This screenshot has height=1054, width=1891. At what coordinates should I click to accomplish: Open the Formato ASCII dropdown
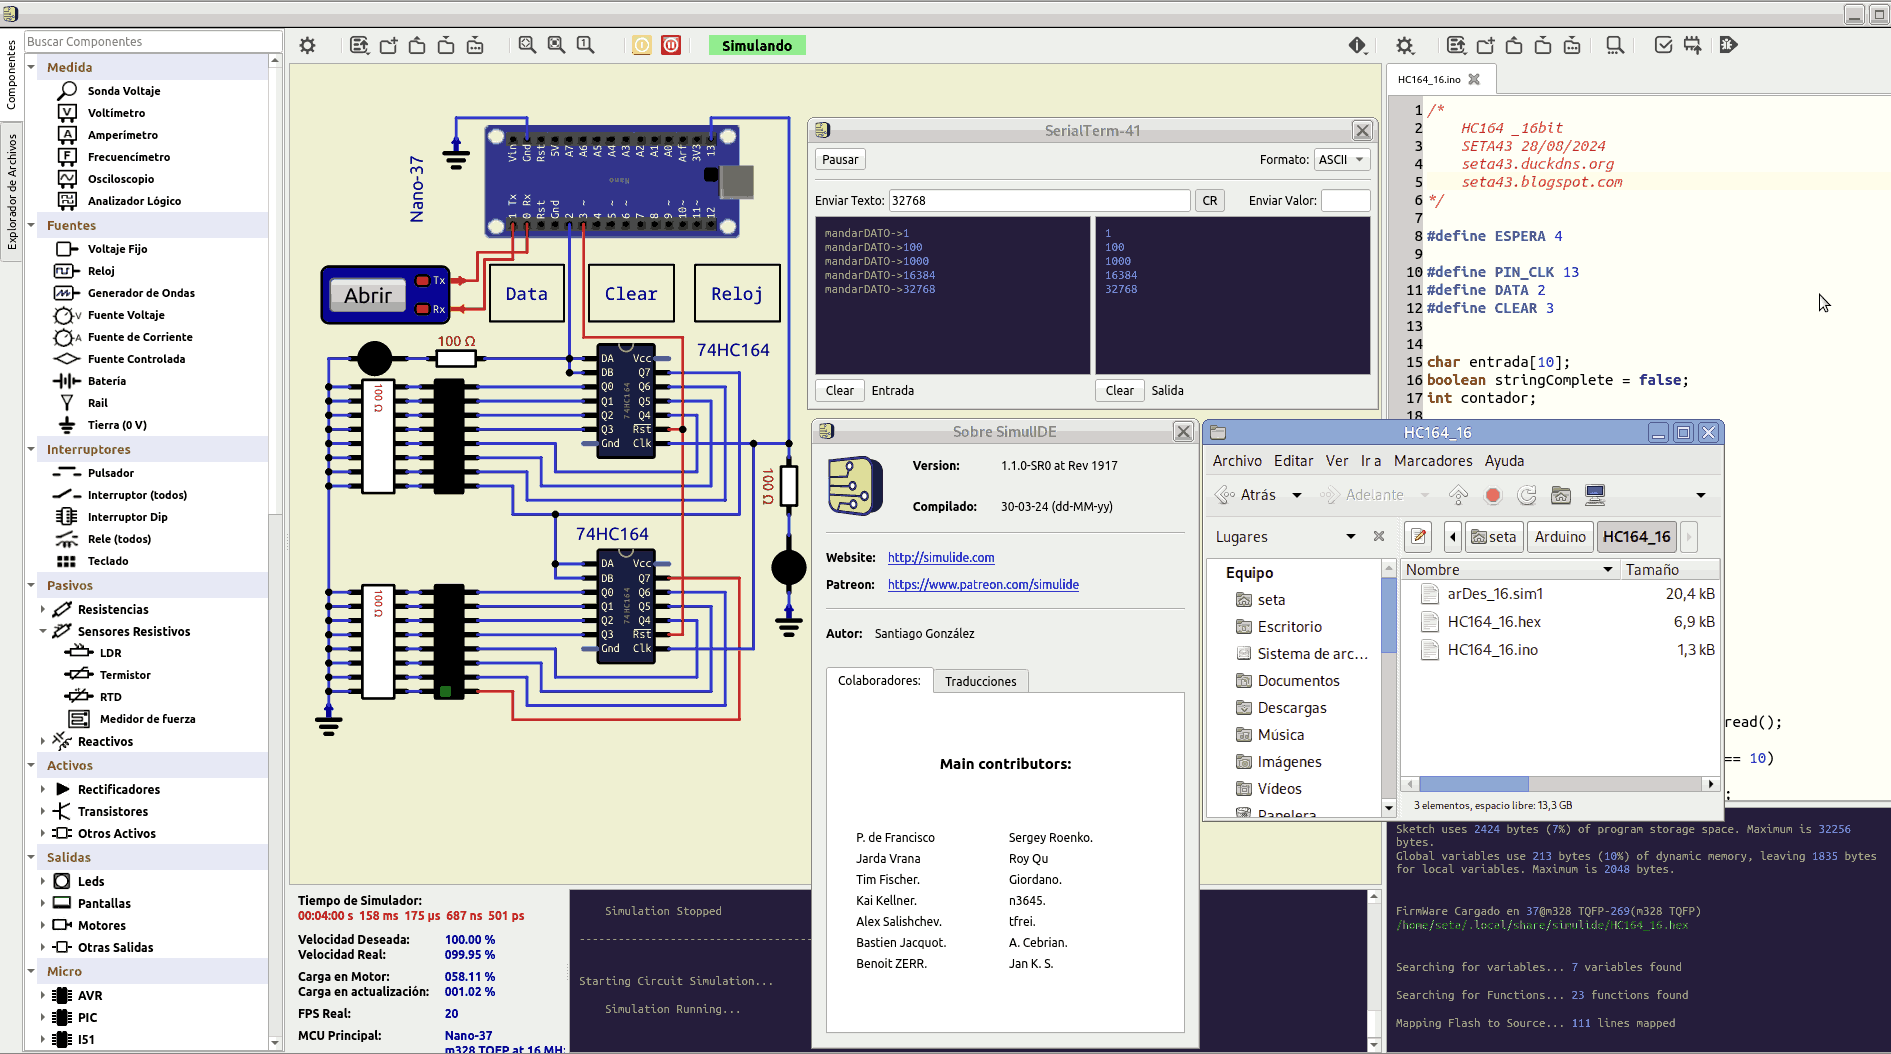click(x=1341, y=160)
